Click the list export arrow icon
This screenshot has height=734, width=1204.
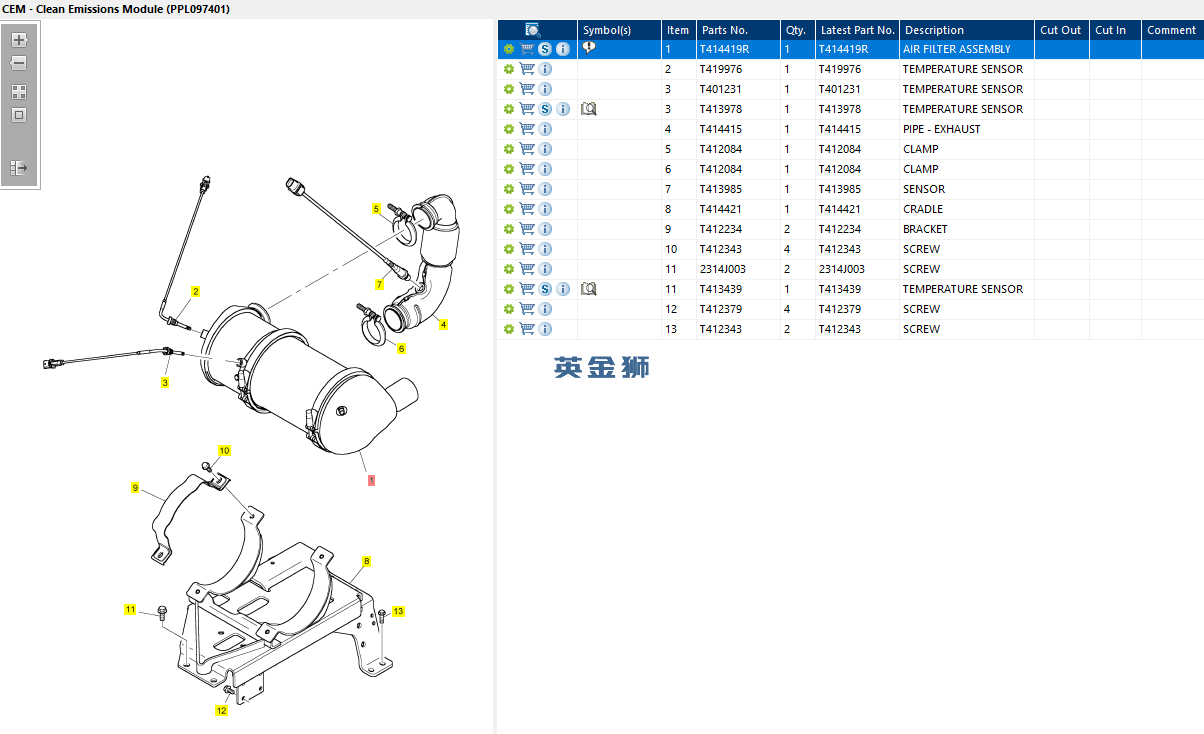(19, 167)
